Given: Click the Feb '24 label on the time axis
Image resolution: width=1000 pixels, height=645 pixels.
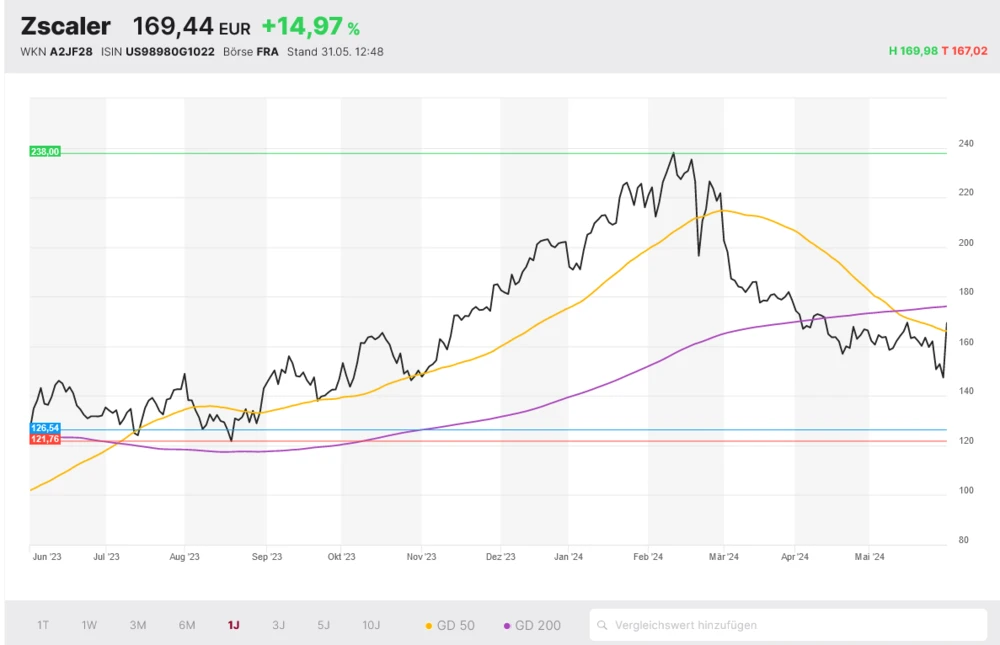Looking at the screenshot, I should click(x=649, y=557).
